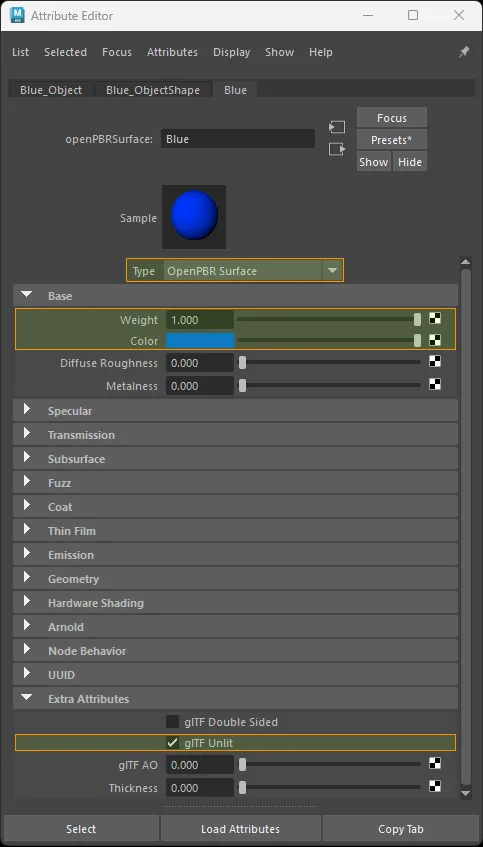This screenshot has width=483, height=847.
Task: Click the scrollbar up arrow
Action: pyautogui.click(x=465, y=262)
